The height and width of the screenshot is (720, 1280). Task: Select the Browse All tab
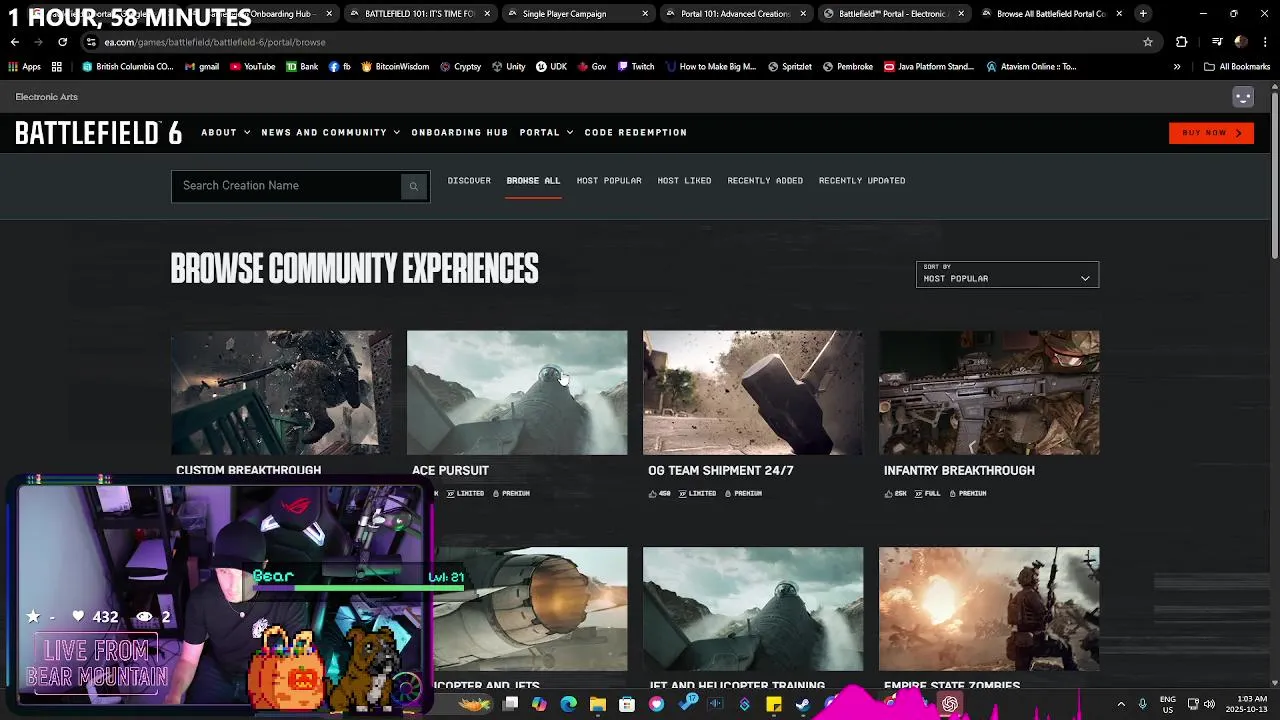[x=533, y=181]
